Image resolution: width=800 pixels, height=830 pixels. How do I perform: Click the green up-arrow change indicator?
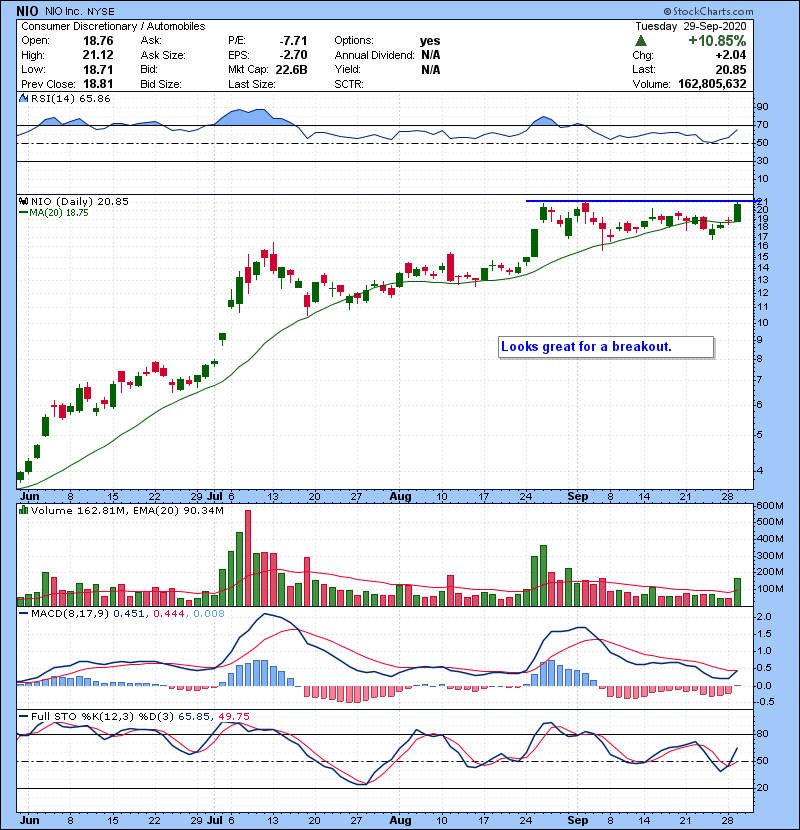coord(641,41)
